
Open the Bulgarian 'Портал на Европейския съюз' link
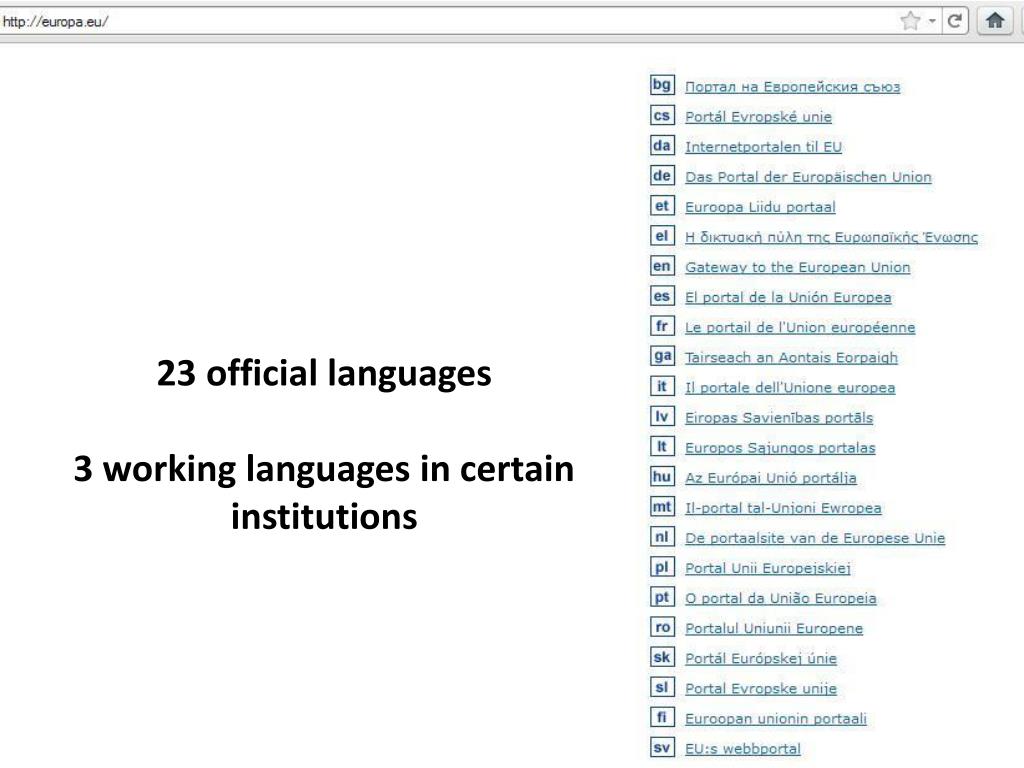(792, 87)
